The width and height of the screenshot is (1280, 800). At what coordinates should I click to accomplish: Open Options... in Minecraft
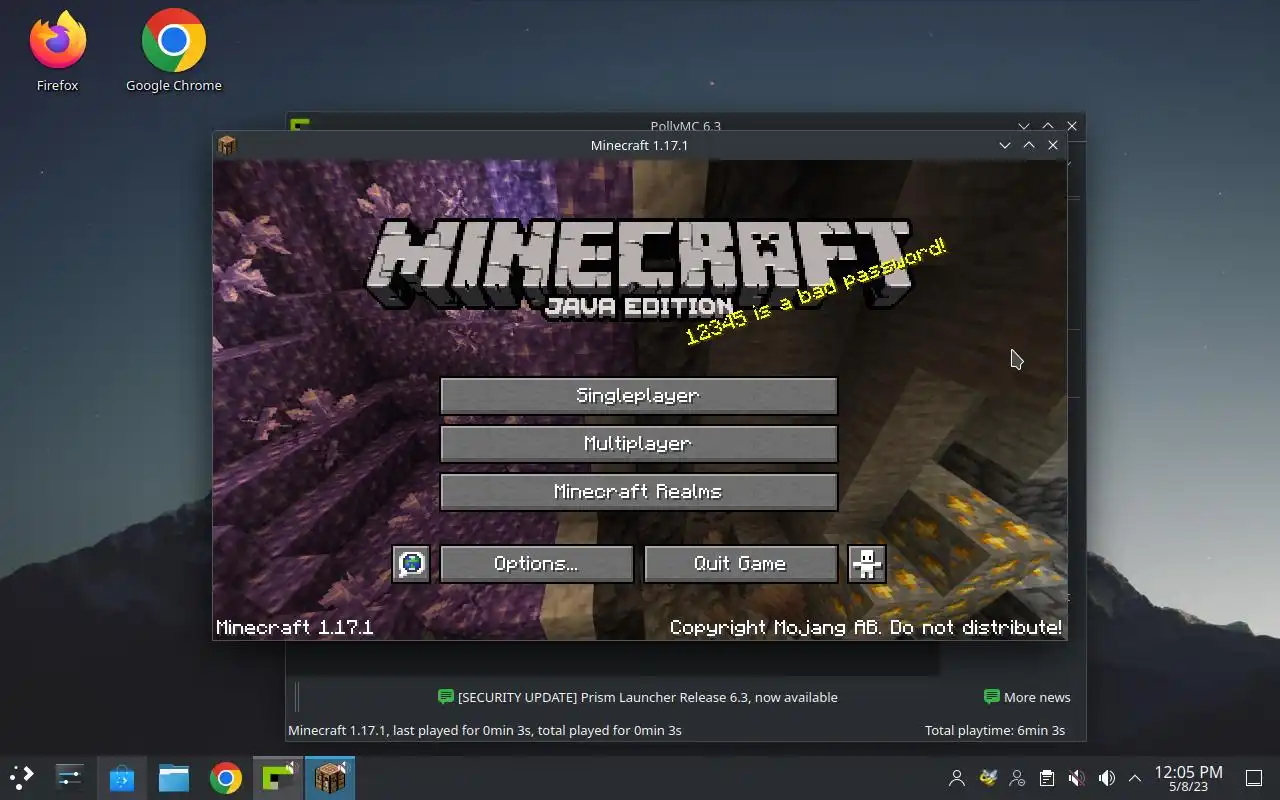536,563
